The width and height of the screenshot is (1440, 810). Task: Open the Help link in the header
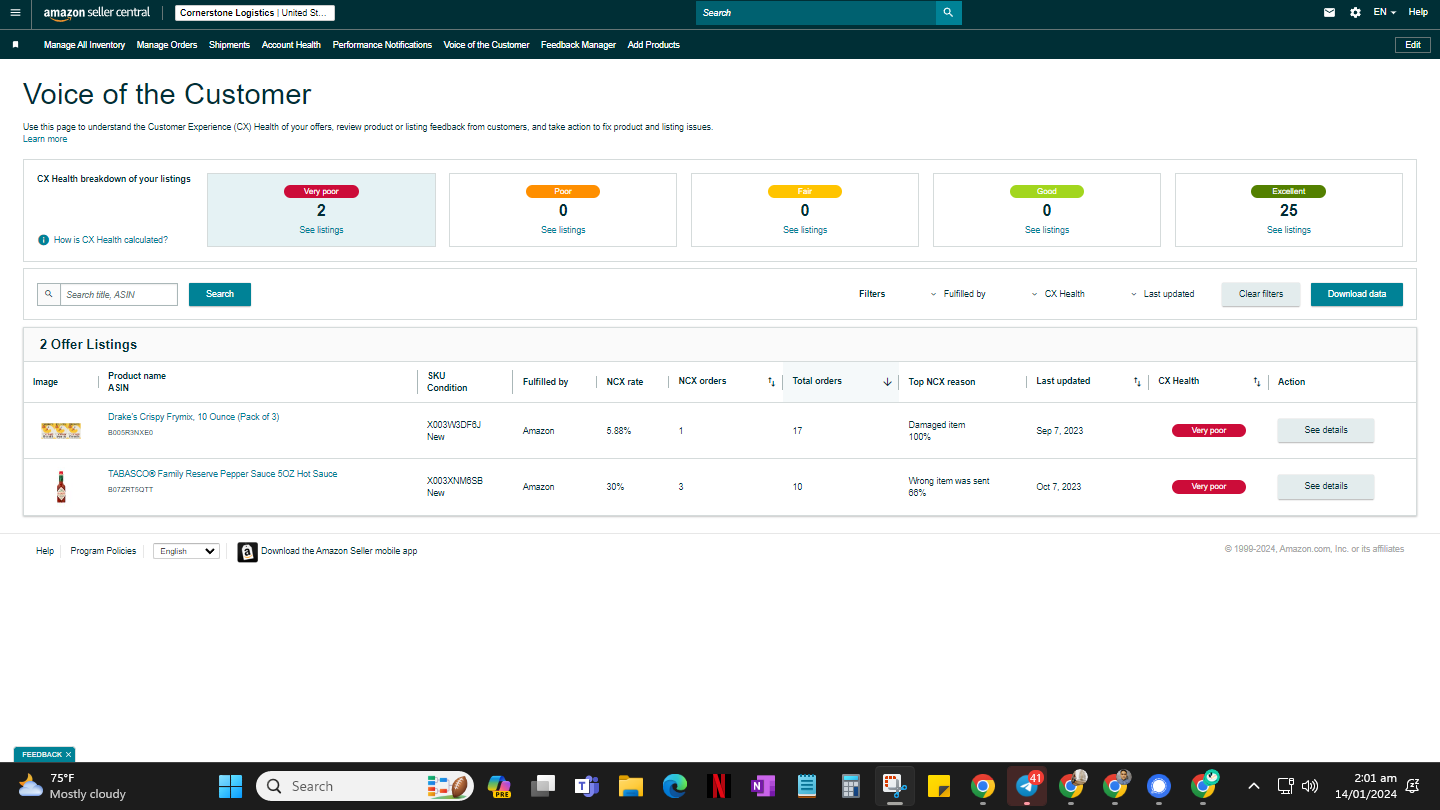tap(1418, 13)
